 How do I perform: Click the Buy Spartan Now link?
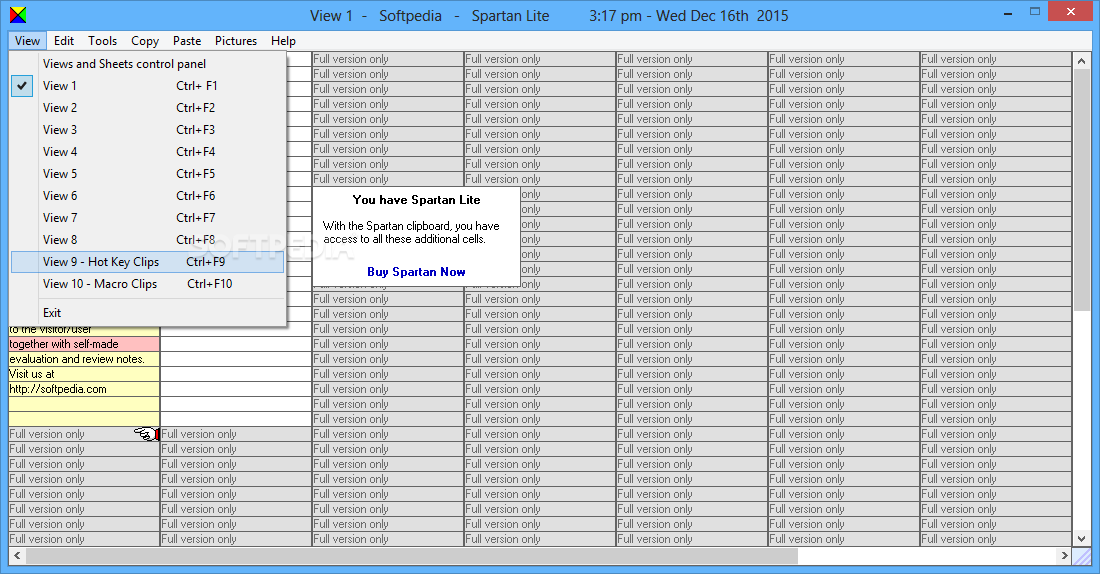click(416, 272)
